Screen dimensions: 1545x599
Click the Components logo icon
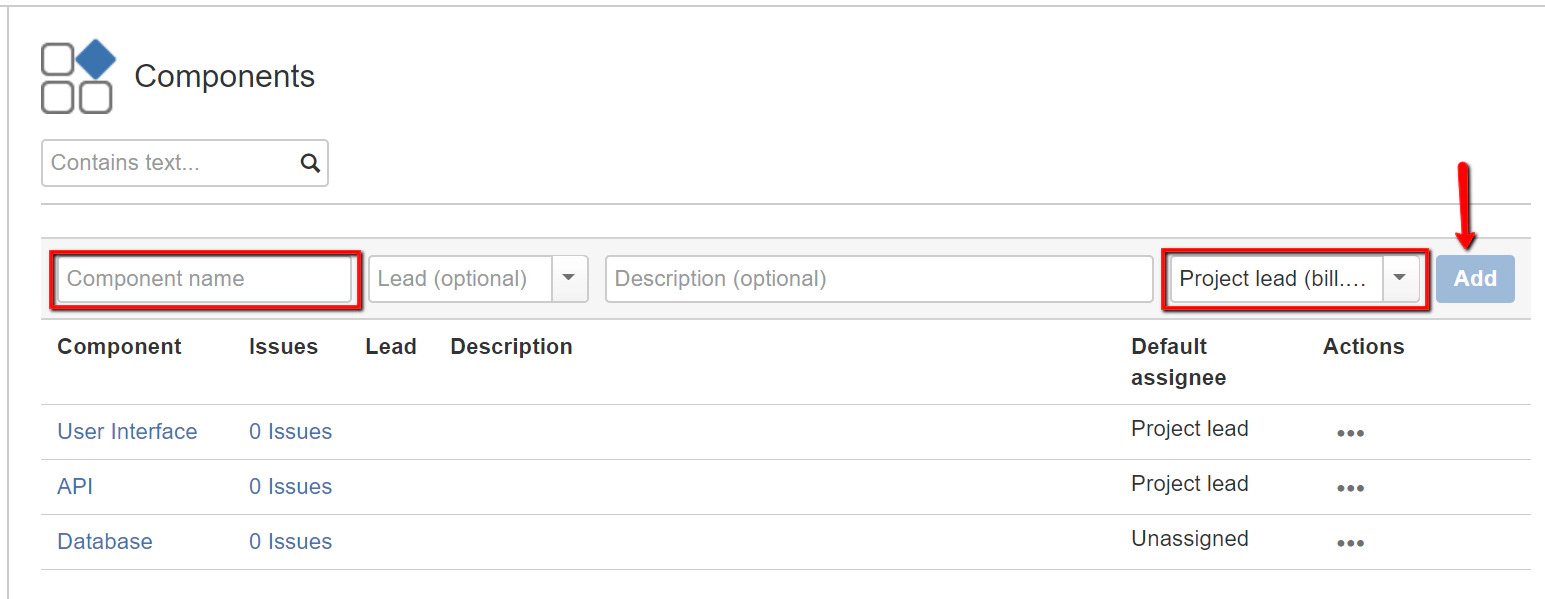78,77
